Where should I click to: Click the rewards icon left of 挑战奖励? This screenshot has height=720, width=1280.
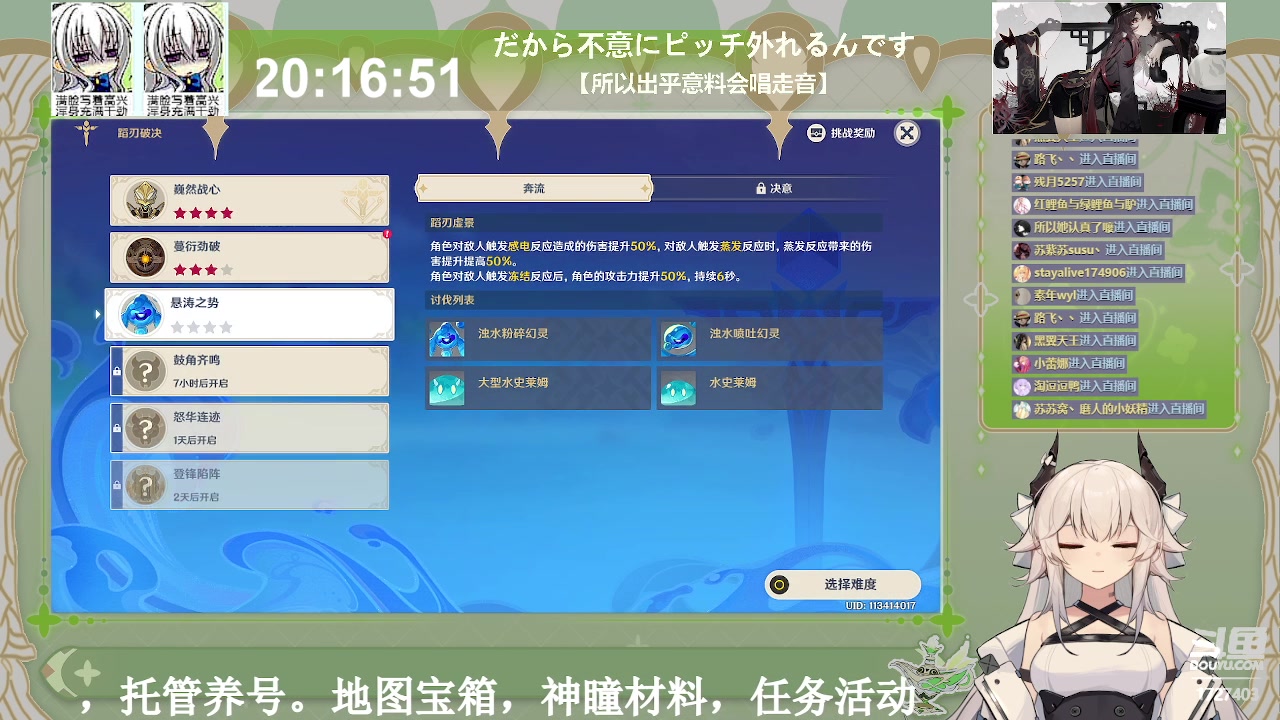click(816, 133)
